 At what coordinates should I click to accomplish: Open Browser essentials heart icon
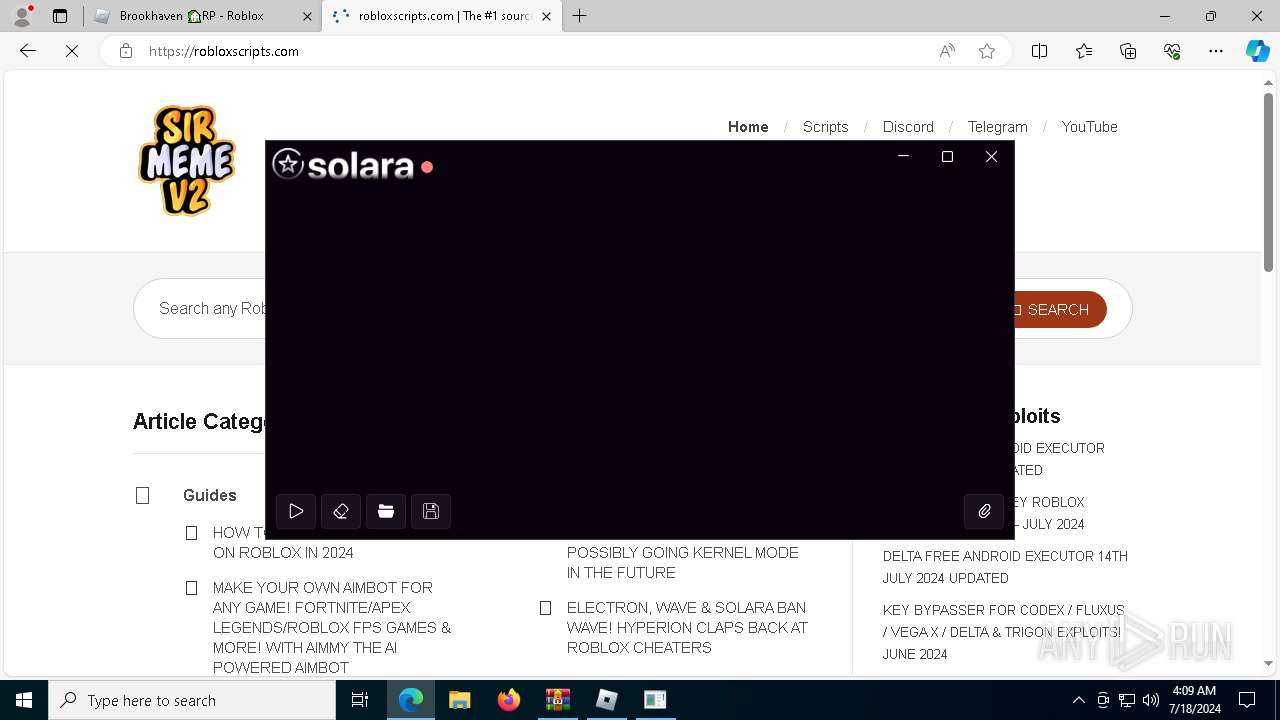coord(1172,51)
